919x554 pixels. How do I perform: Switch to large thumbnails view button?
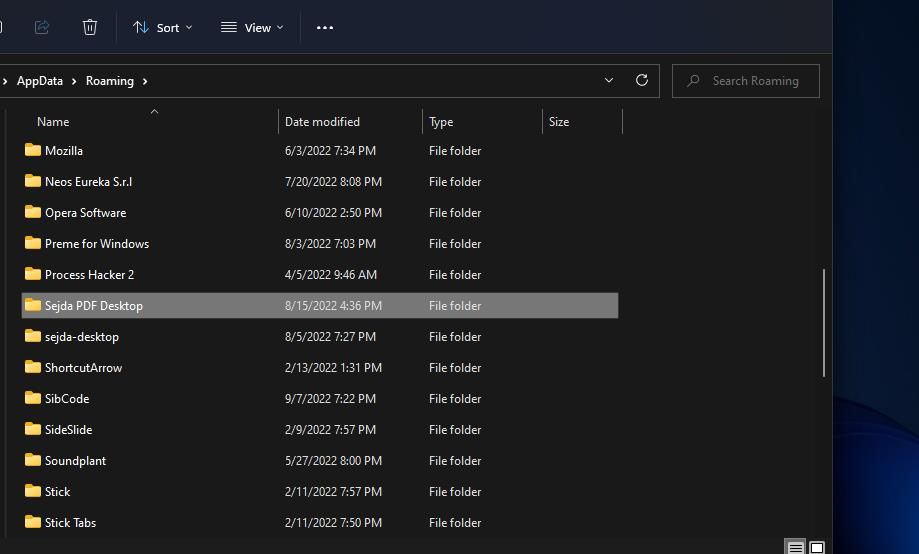click(x=817, y=547)
